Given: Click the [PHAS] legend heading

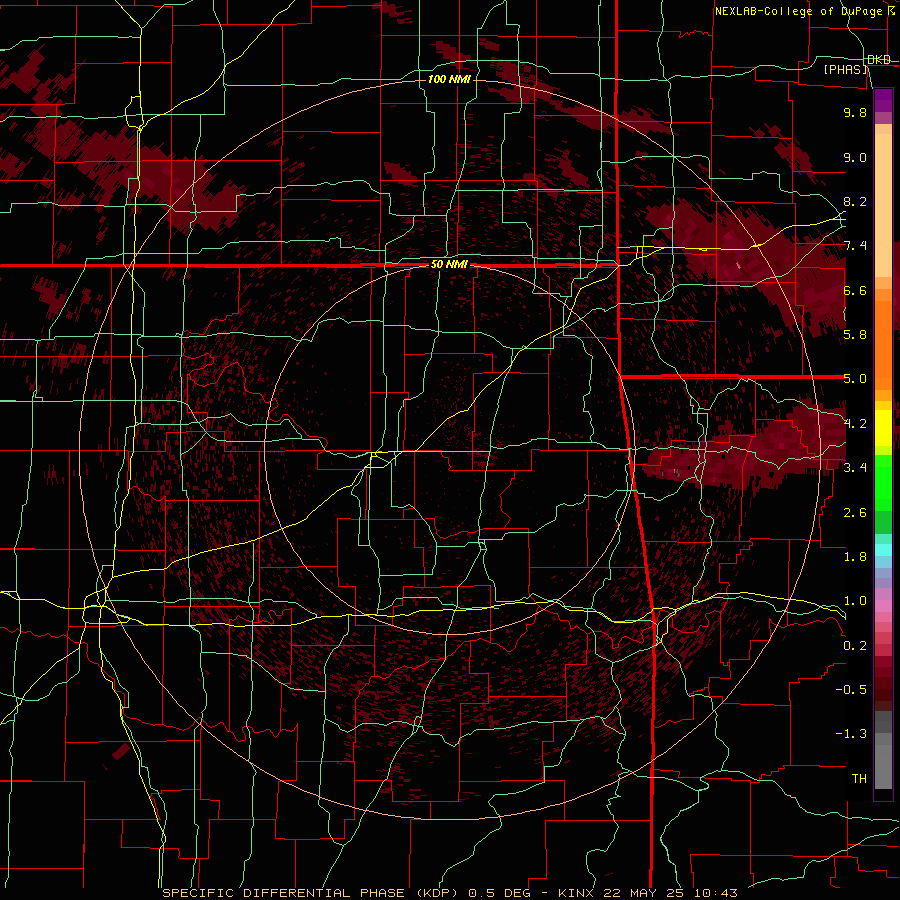Looking at the screenshot, I should pyautogui.click(x=845, y=69).
